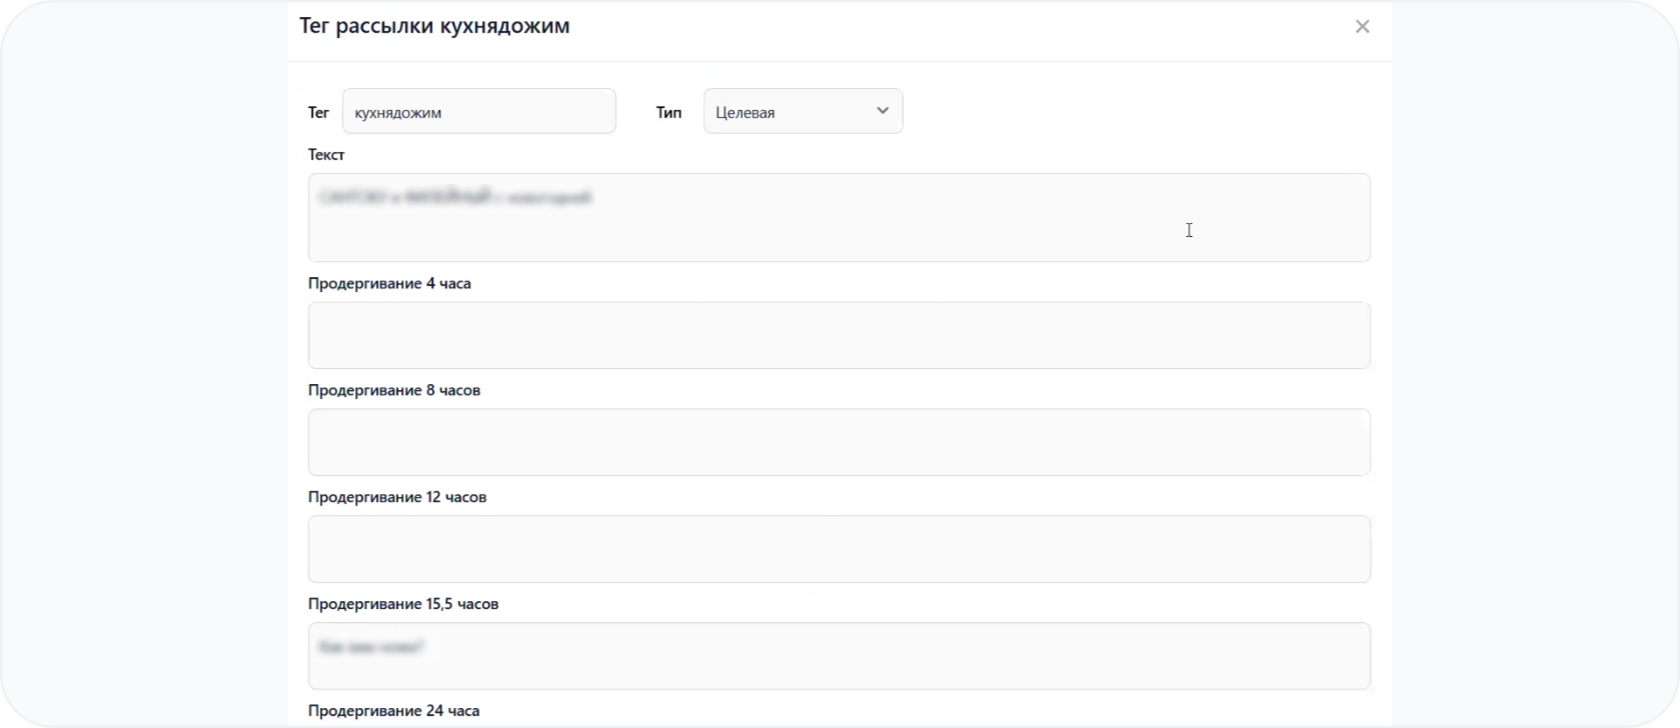Image resolution: width=1680 pixels, height=728 pixels.
Task: Click the dialog title Тег рассылки кухнядожим
Action: tap(435, 27)
